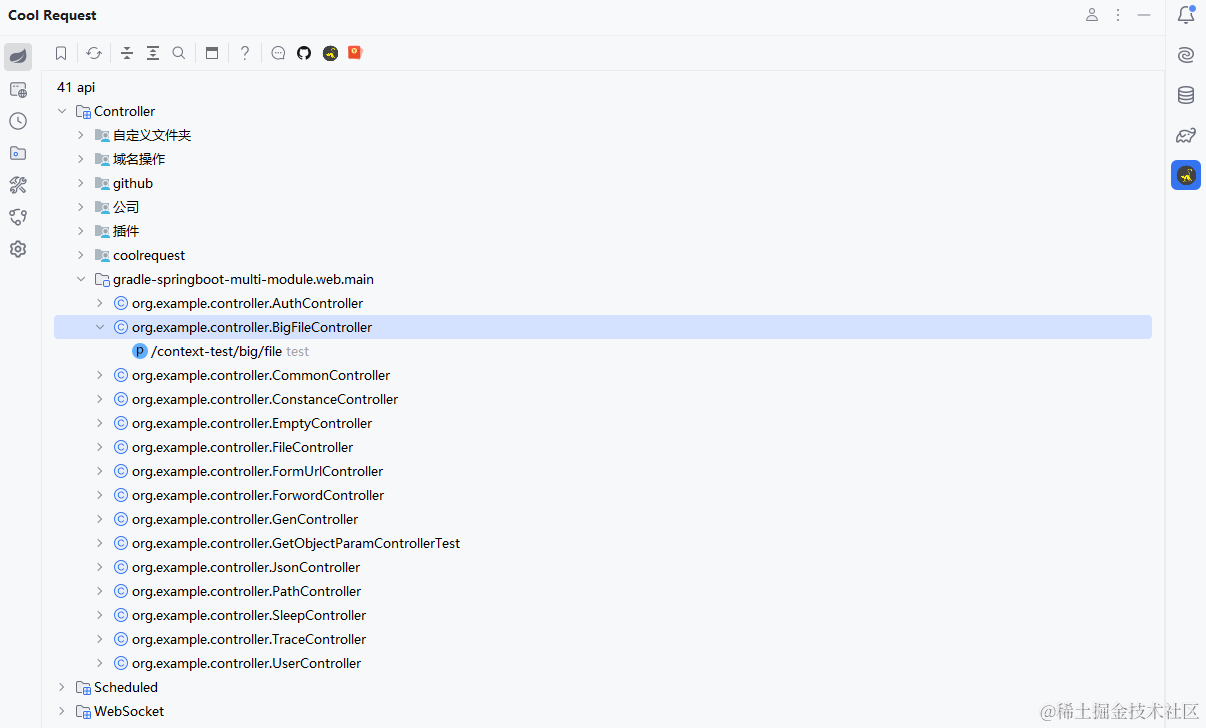
Task: Open the tools wrench icon in sidebar
Action: (x=18, y=185)
